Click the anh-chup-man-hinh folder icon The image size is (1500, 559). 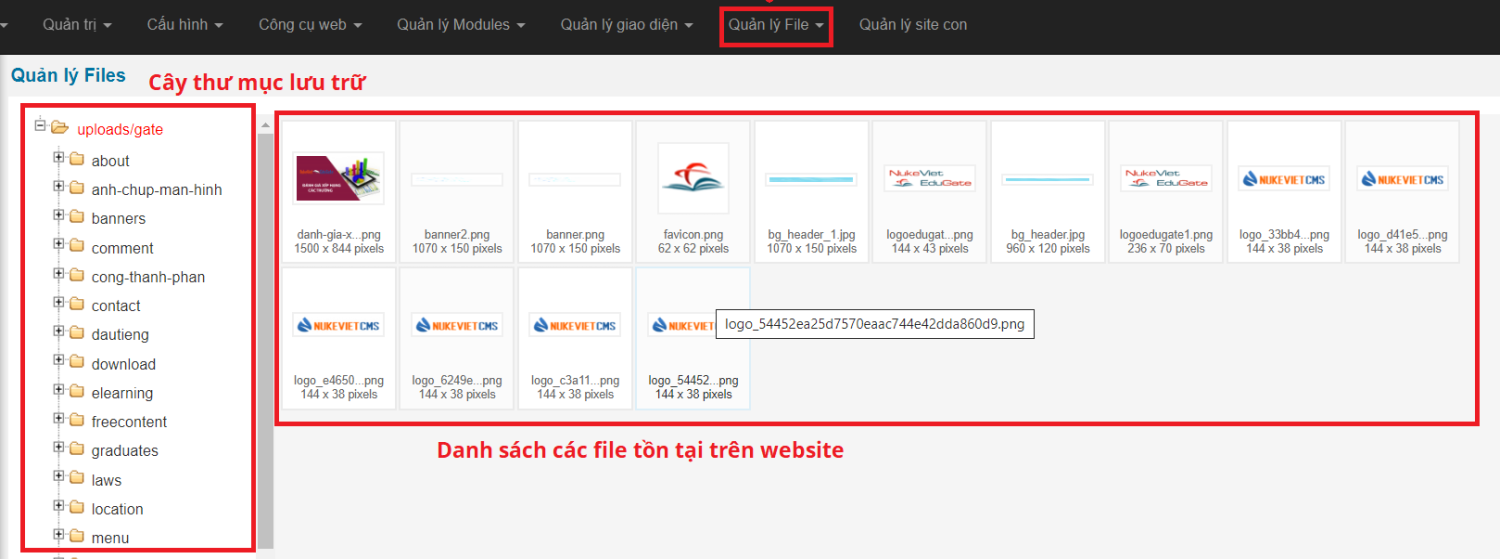tap(77, 188)
